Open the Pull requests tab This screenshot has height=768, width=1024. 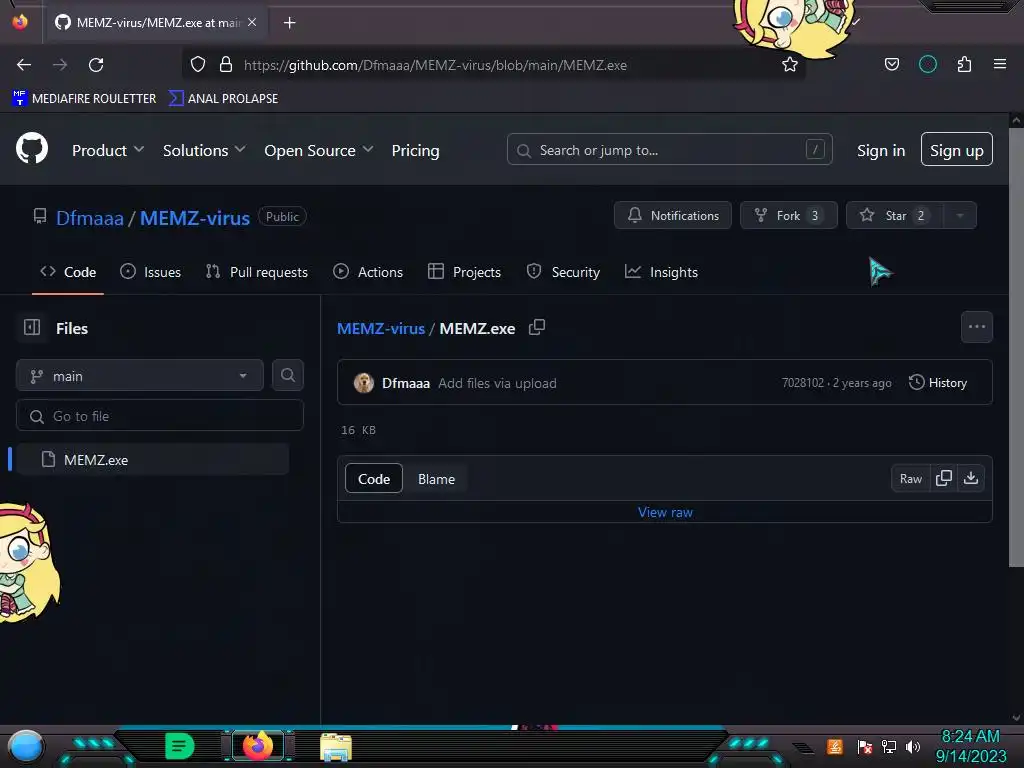point(257,272)
